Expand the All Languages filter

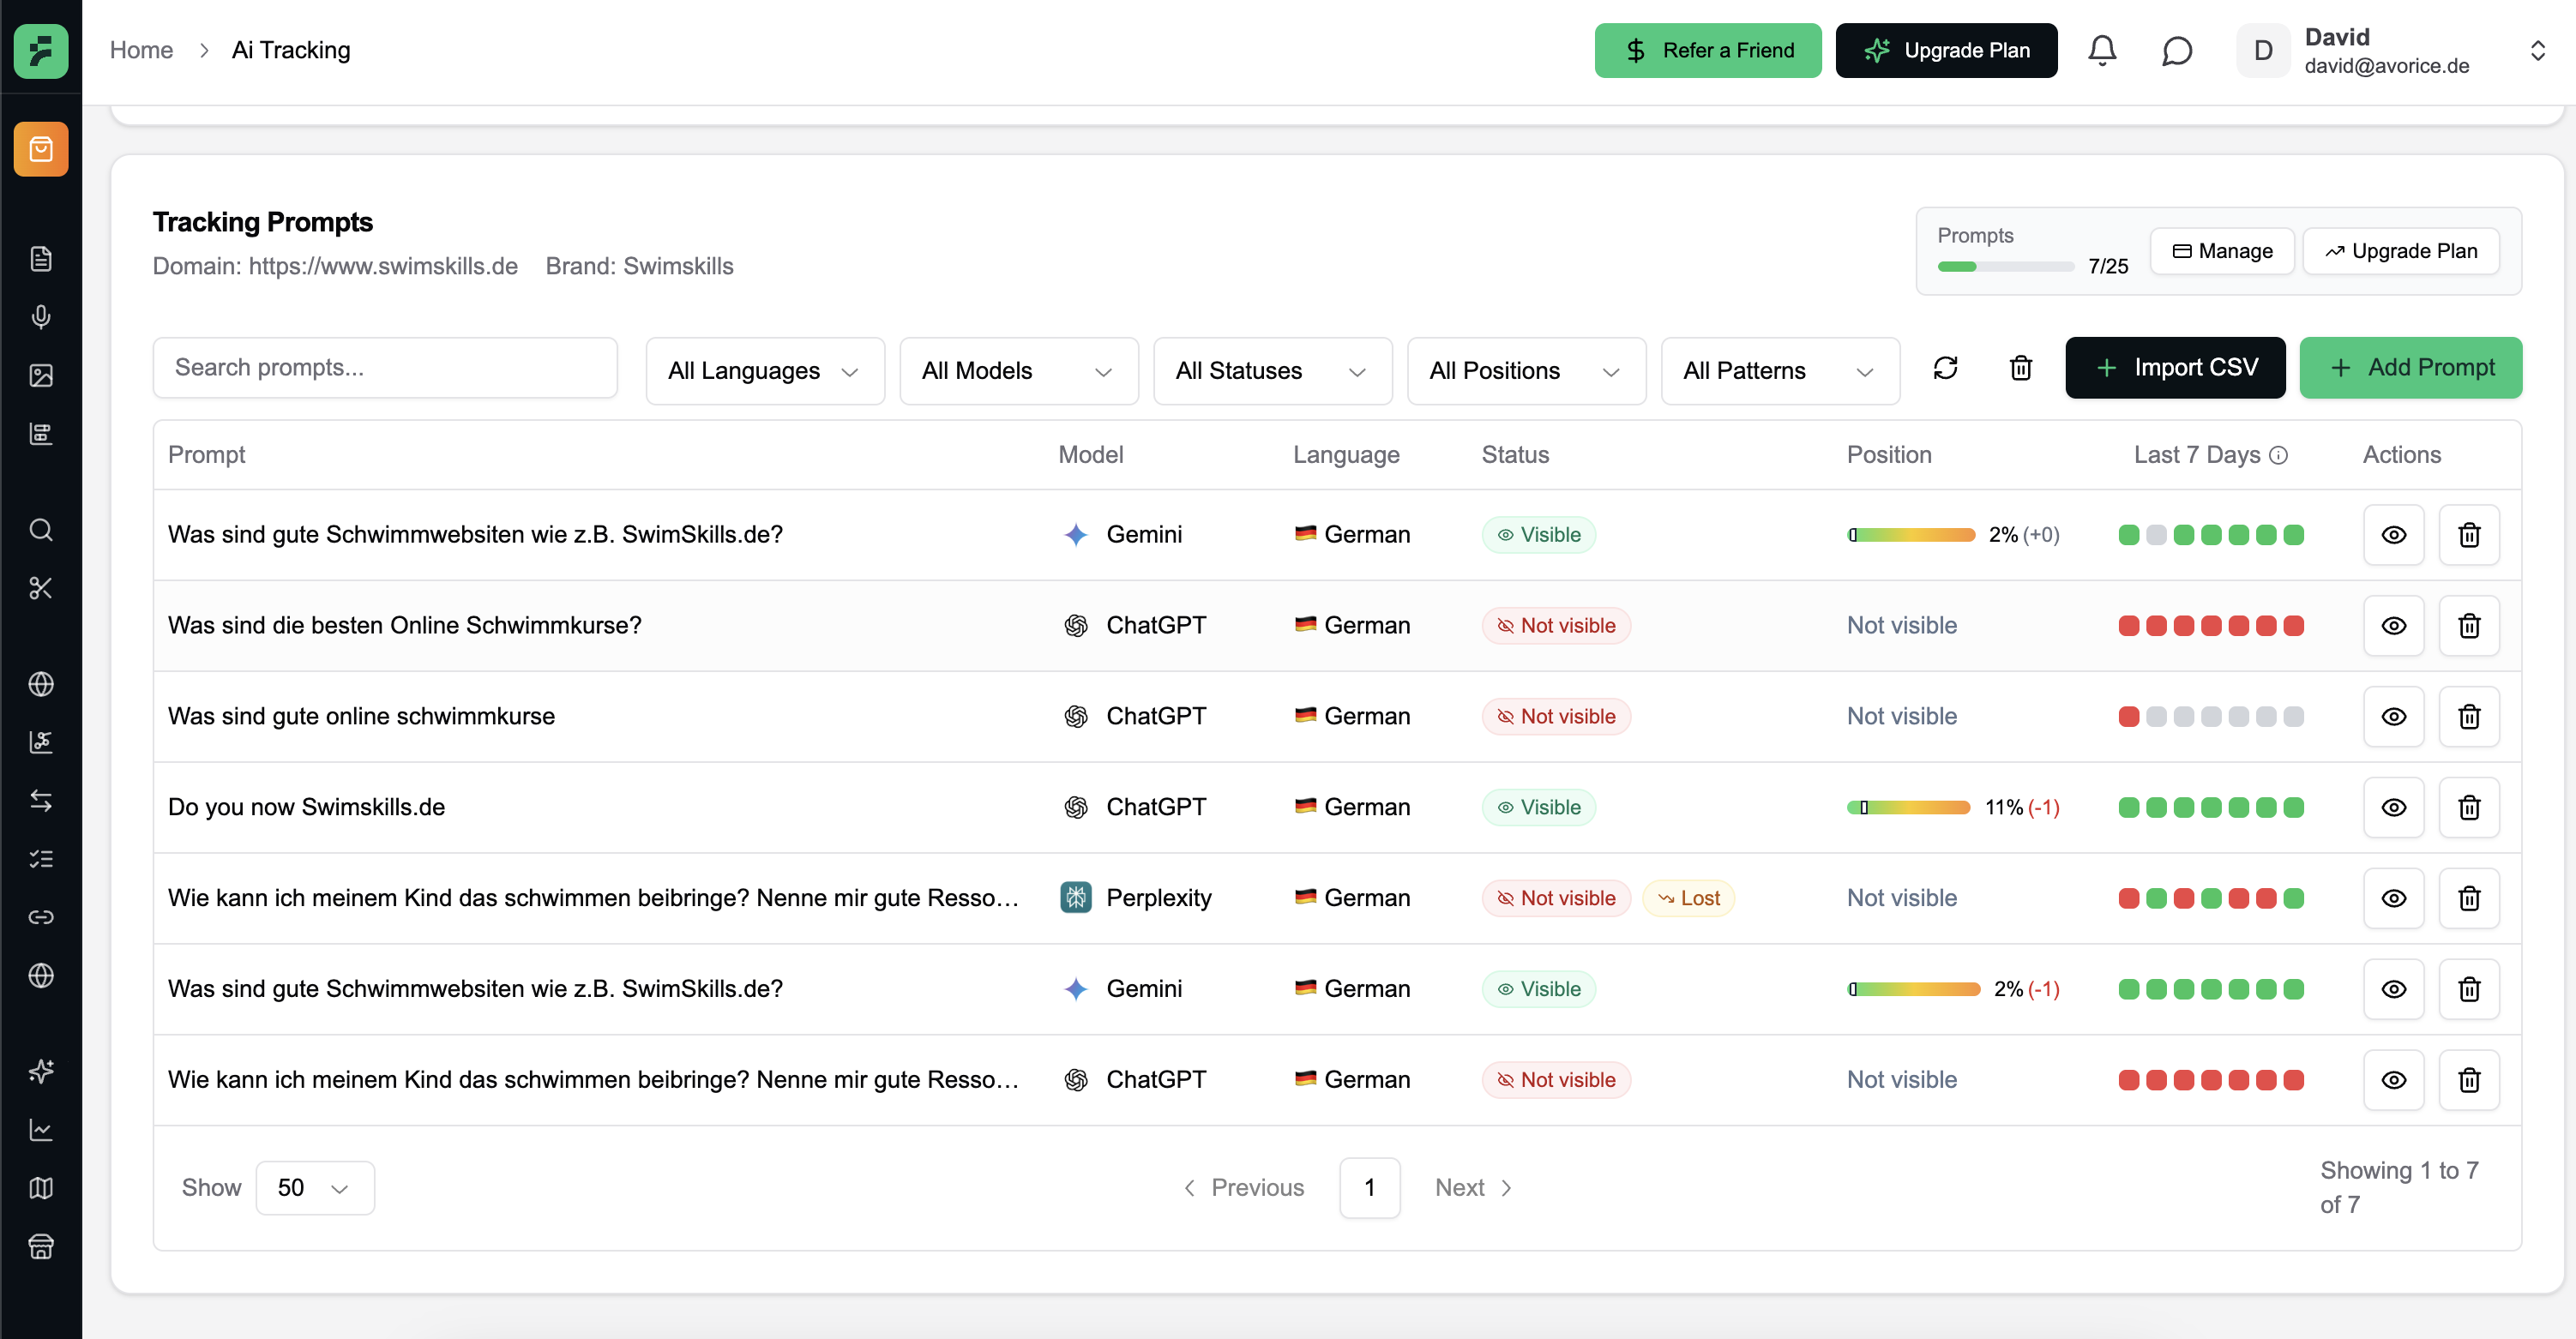point(764,371)
